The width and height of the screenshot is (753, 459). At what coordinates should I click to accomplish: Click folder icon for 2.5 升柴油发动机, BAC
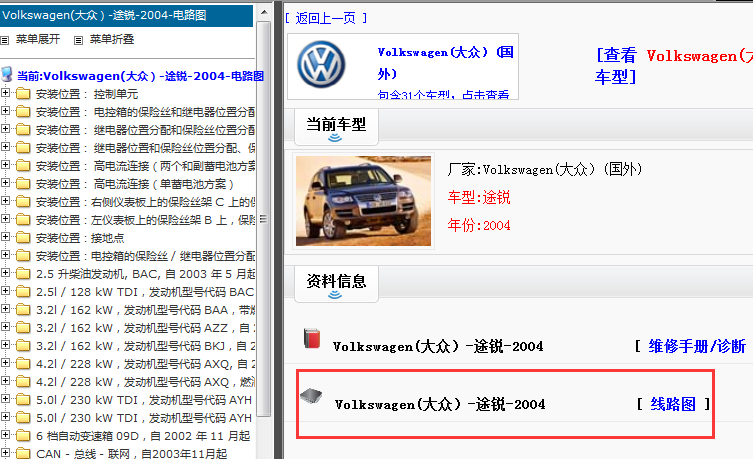coord(23,274)
